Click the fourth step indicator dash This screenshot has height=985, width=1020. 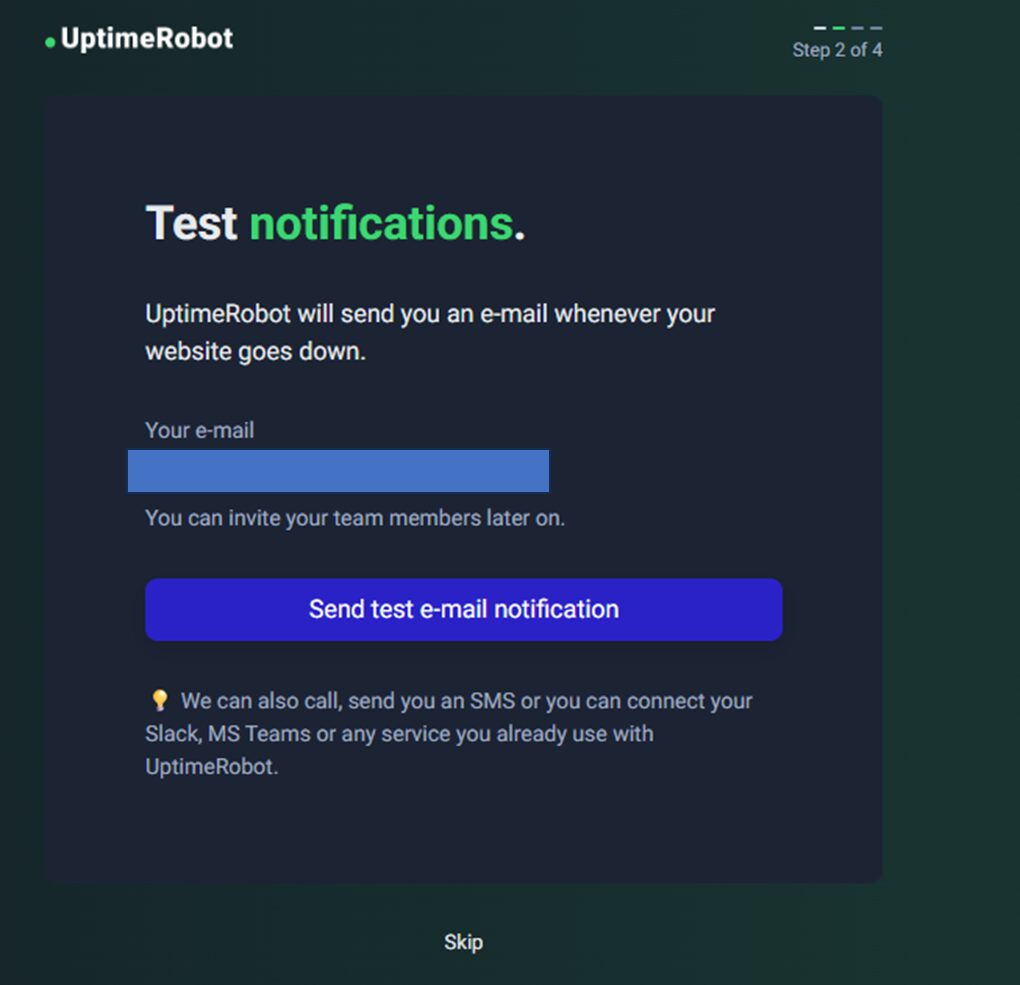(876, 28)
